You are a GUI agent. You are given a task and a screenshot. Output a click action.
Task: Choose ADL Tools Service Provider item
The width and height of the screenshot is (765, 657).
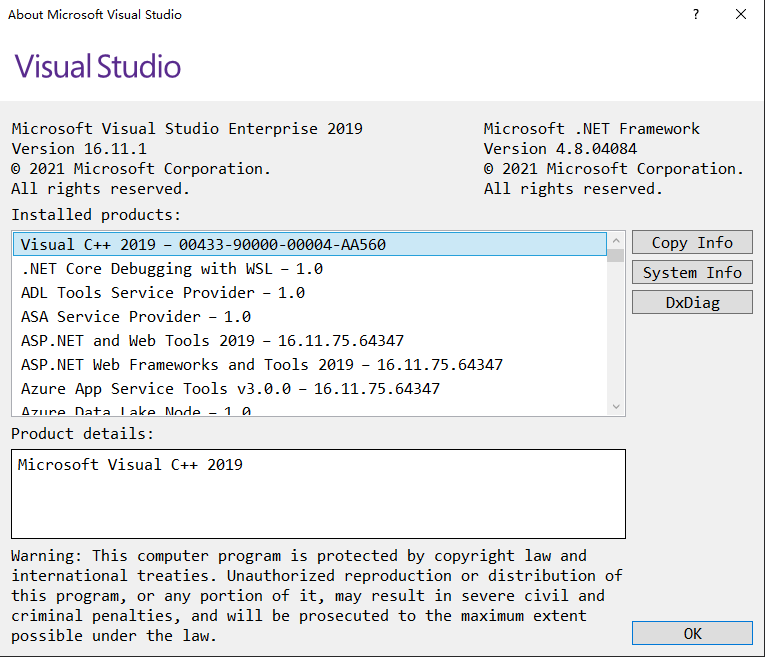pyautogui.click(x=163, y=292)
